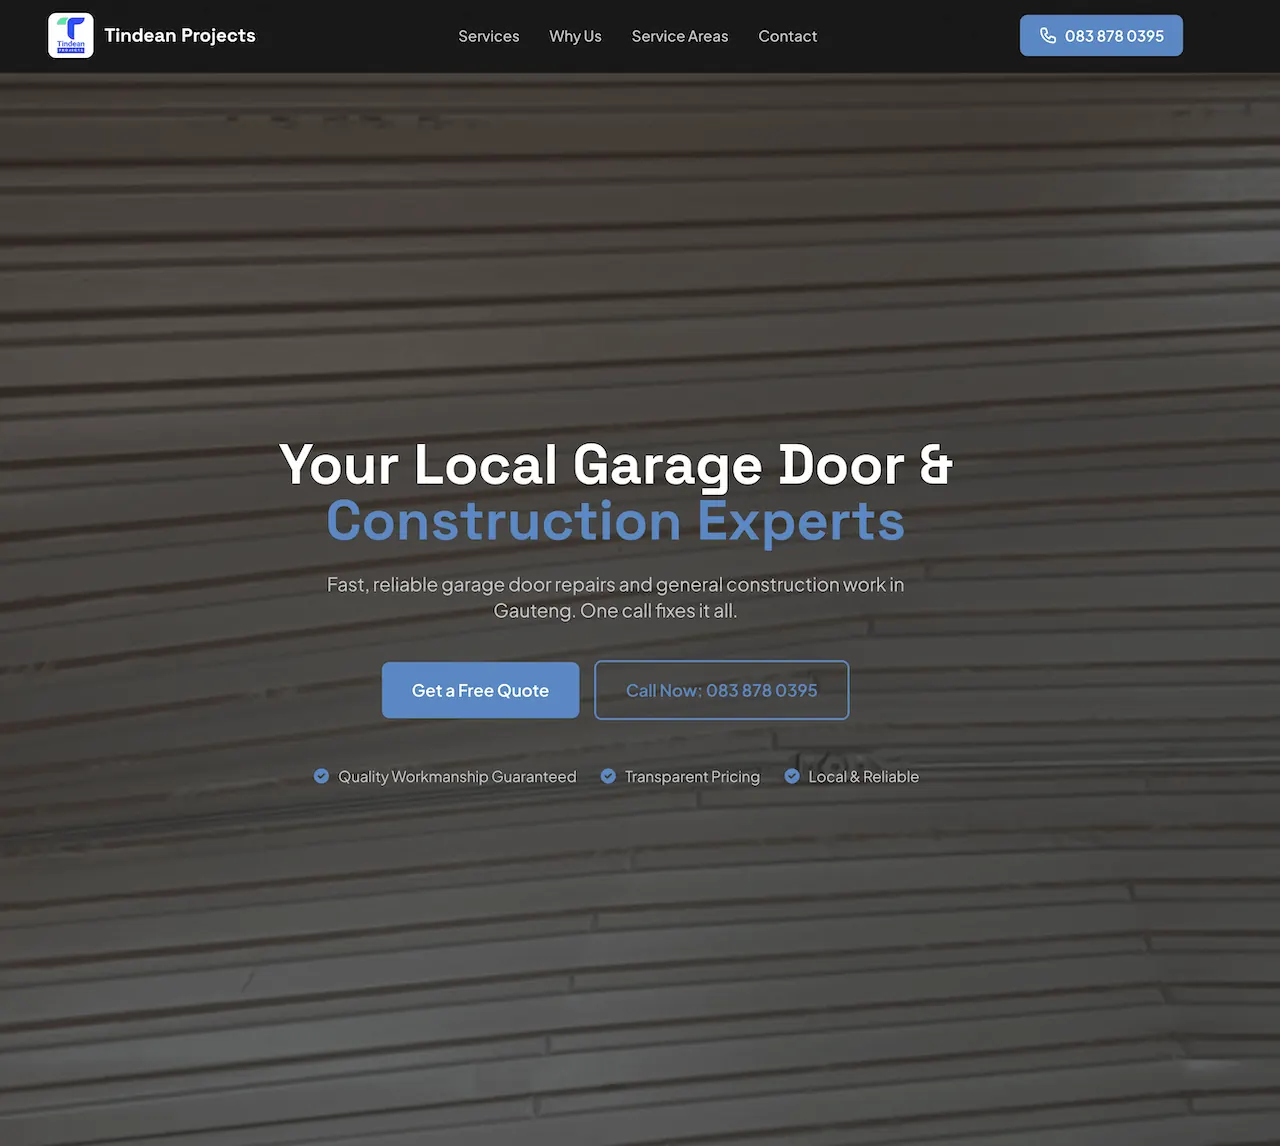Screen dimensions: 1280x1146
Task: Click the Get a Free Quote button
Action: 480,690
